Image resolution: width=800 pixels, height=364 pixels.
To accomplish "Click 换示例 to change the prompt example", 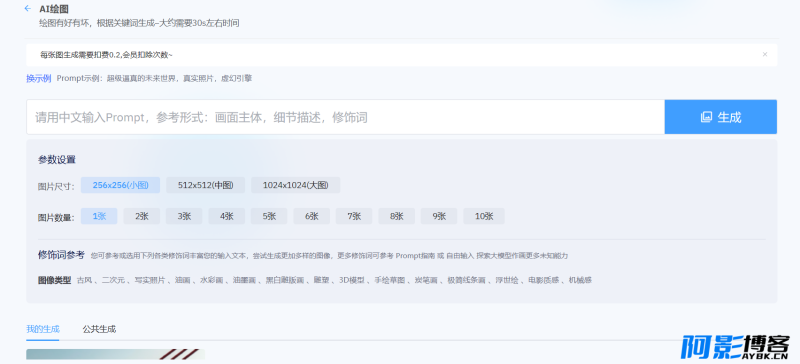I will 39,79.
